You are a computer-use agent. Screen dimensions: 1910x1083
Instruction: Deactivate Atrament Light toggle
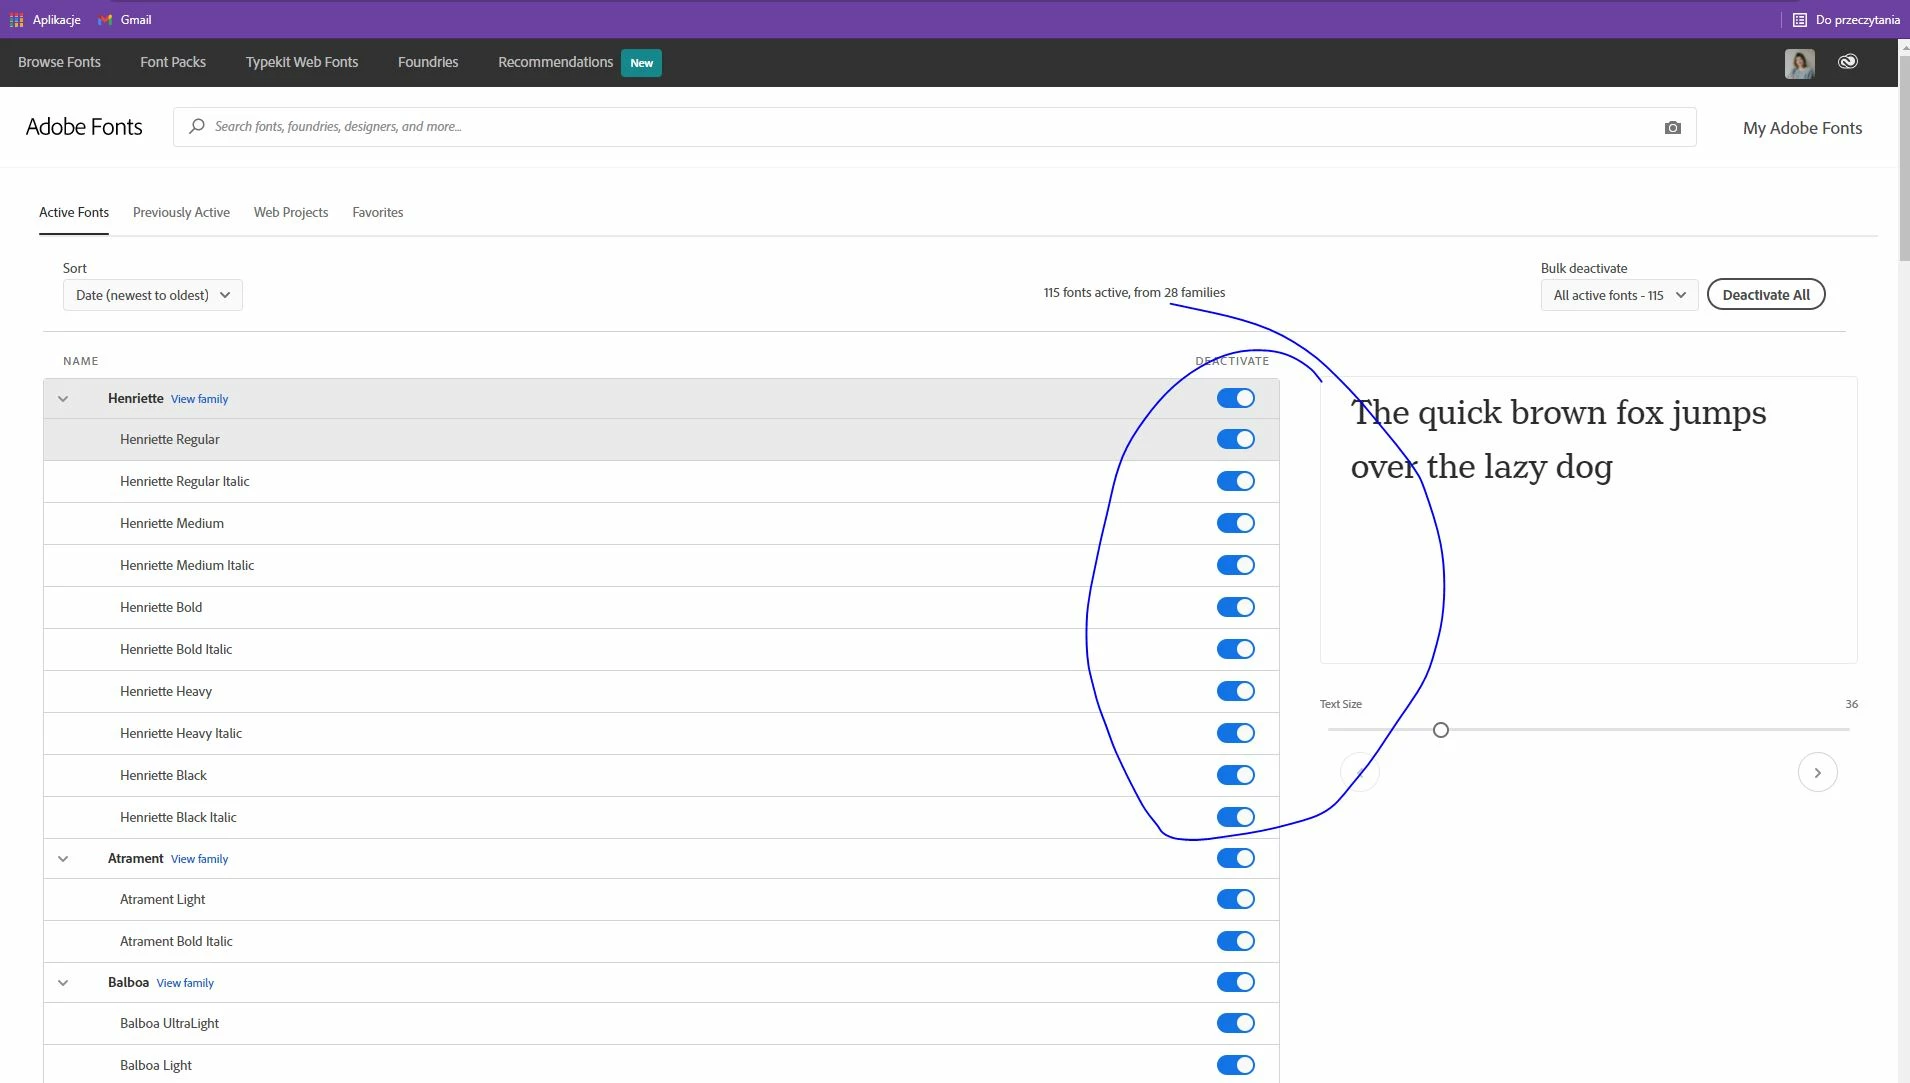pos(1235,899)
